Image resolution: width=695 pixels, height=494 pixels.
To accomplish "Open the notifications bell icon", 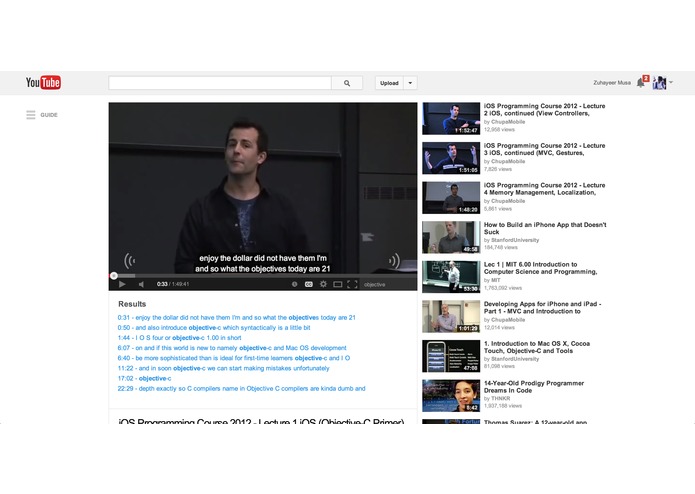I will (641, 82).
